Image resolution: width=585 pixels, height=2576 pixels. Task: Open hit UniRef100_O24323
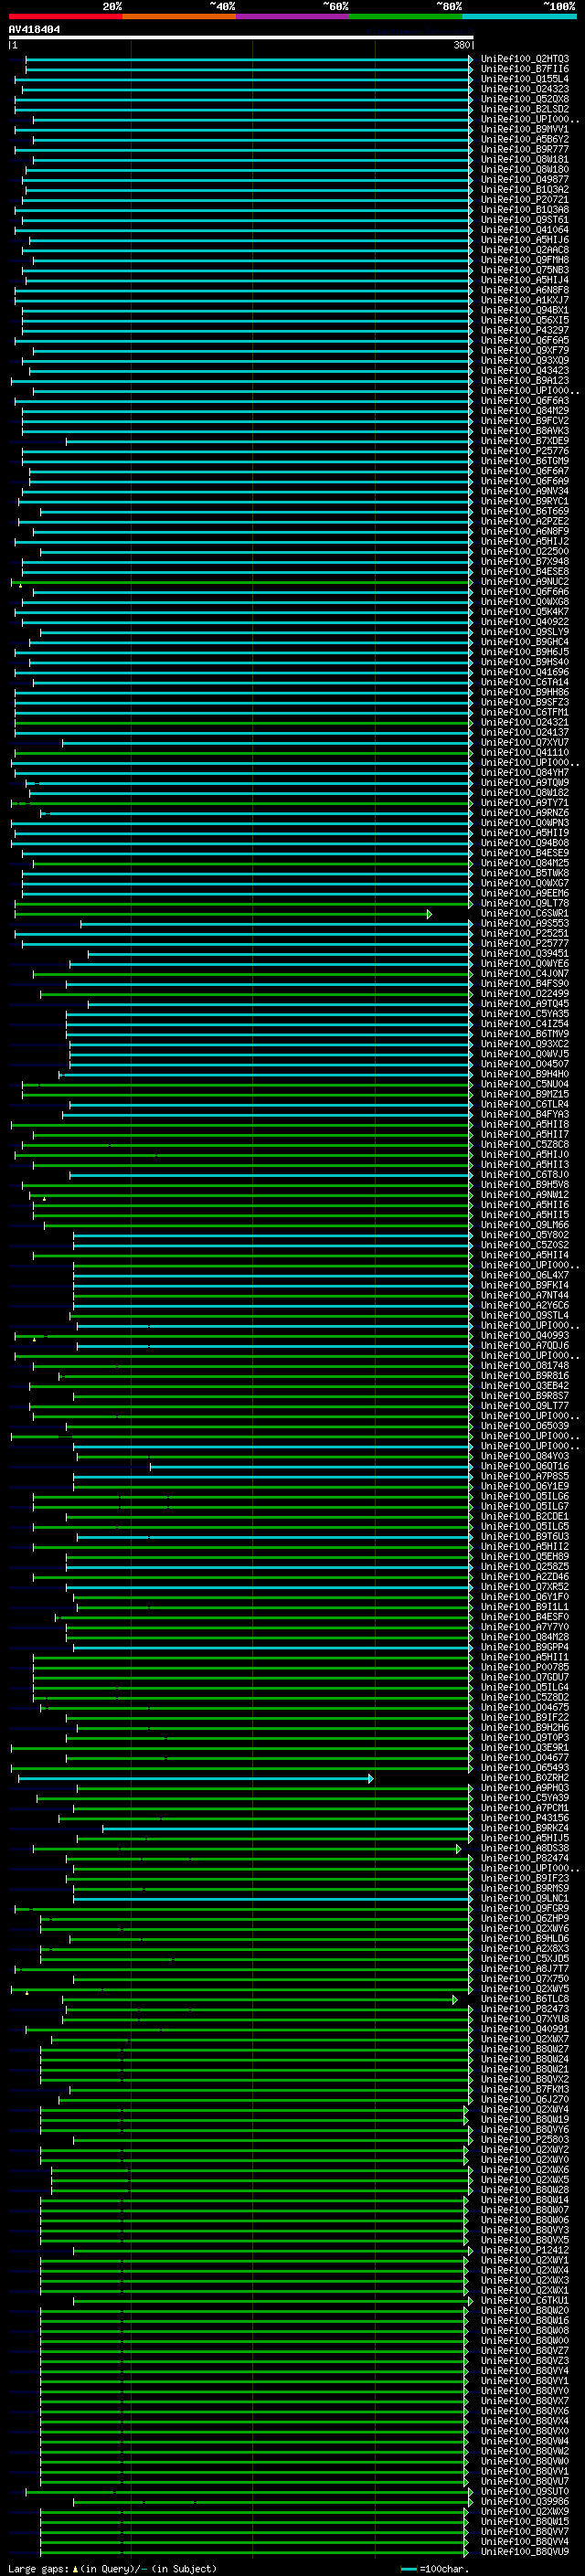click(x=525, y=89)
